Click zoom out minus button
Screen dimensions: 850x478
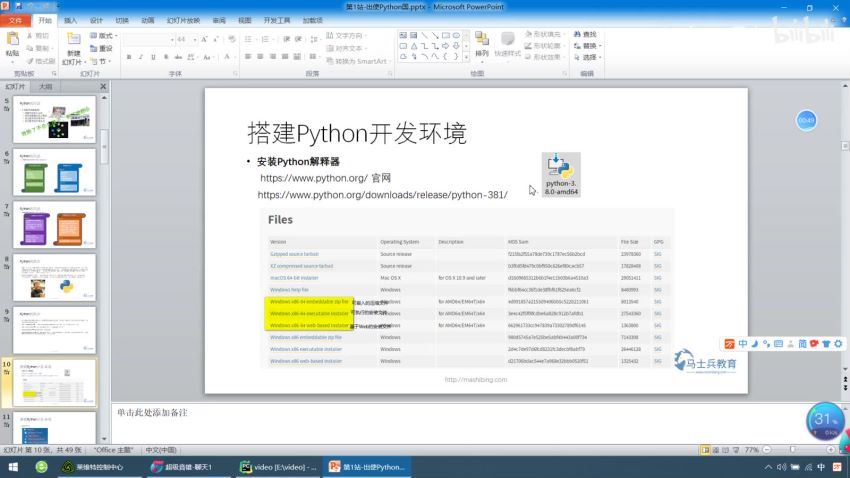767,450
